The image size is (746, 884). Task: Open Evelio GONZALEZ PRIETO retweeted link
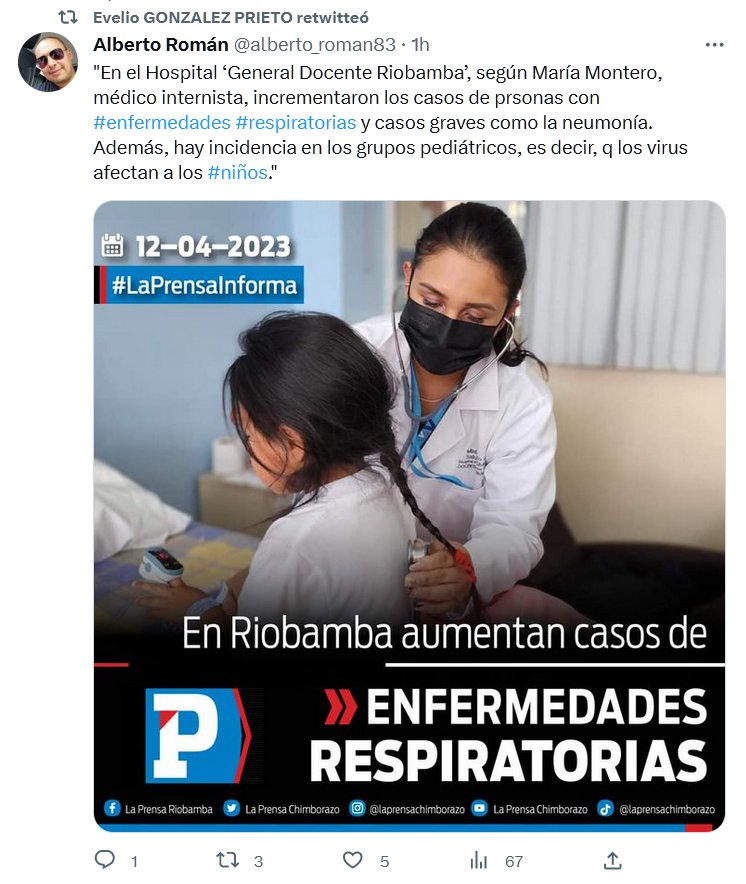coord(231,17)
